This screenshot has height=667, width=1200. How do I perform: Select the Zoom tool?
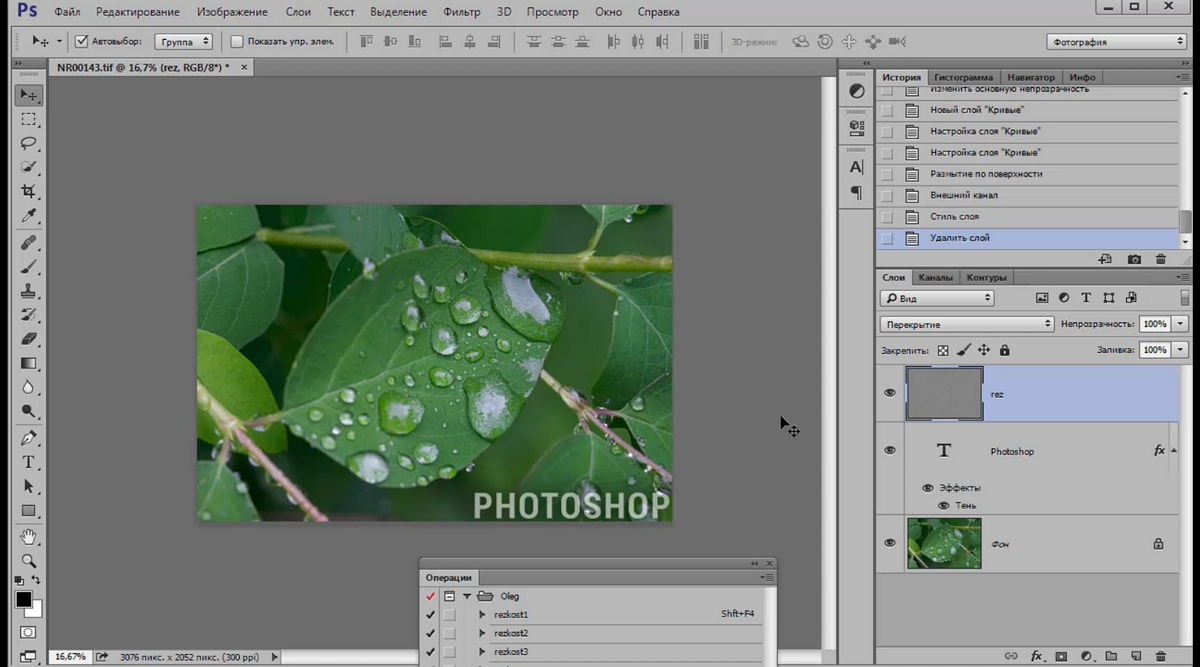coord(28,561)
